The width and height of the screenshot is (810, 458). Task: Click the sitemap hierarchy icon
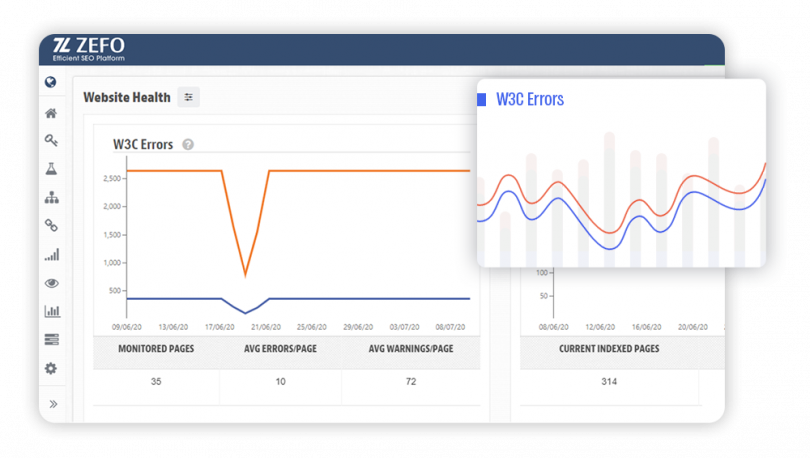pyautogui.click(x=51, y=197)
